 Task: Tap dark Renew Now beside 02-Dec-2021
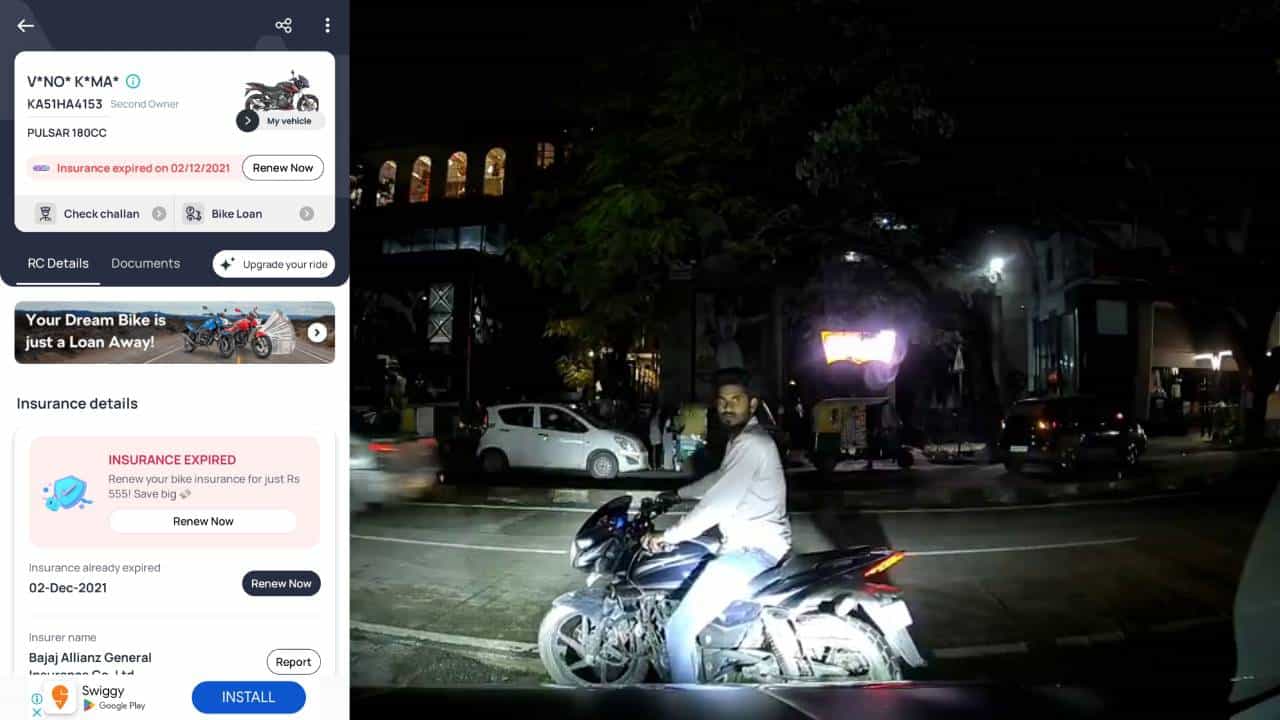tap(281, 584)
